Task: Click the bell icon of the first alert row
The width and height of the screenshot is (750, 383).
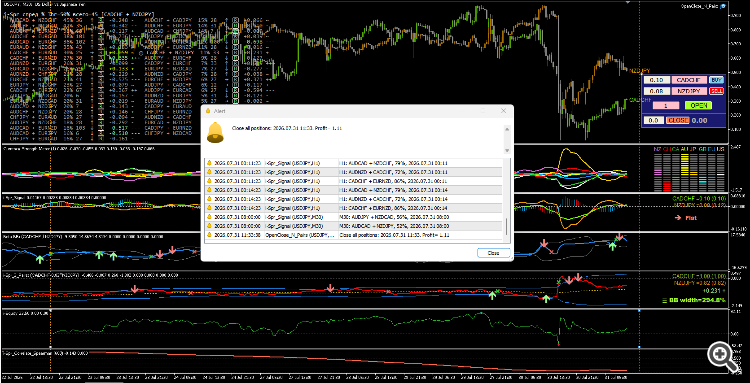Action: click(x=209, y=163)
